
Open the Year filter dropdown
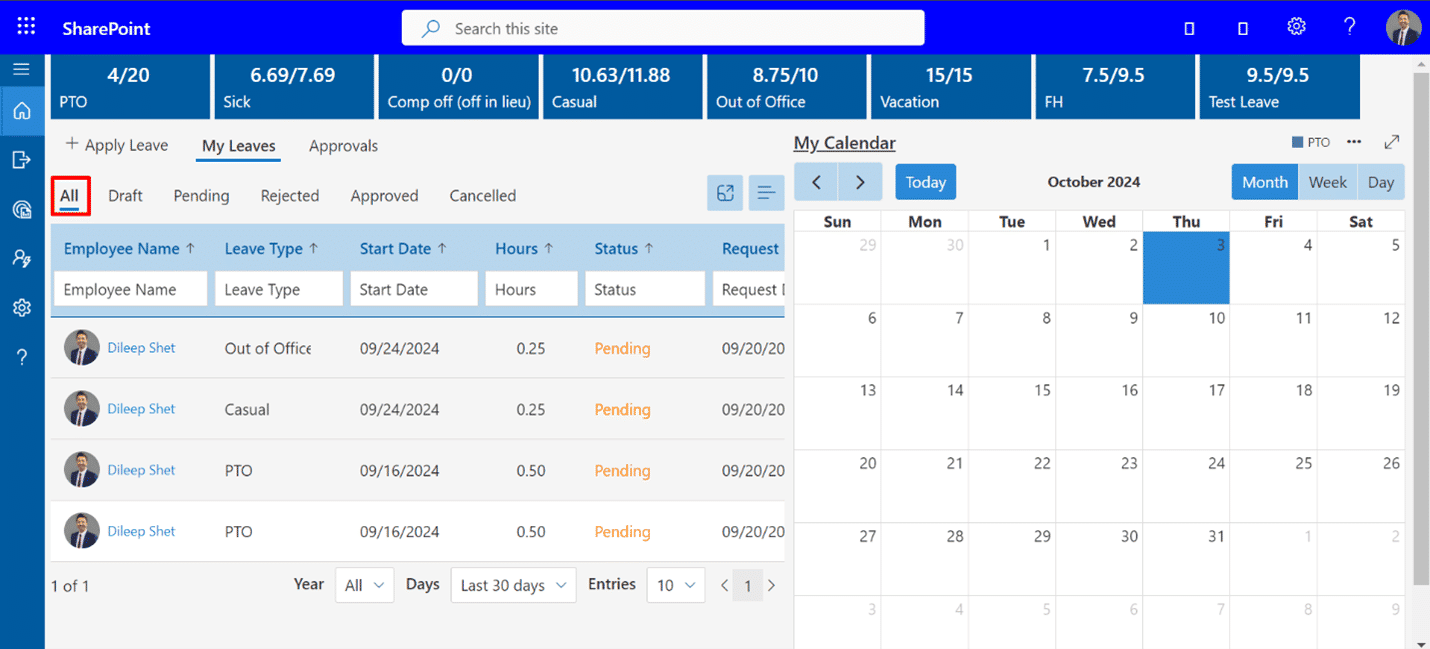(364, 585)
